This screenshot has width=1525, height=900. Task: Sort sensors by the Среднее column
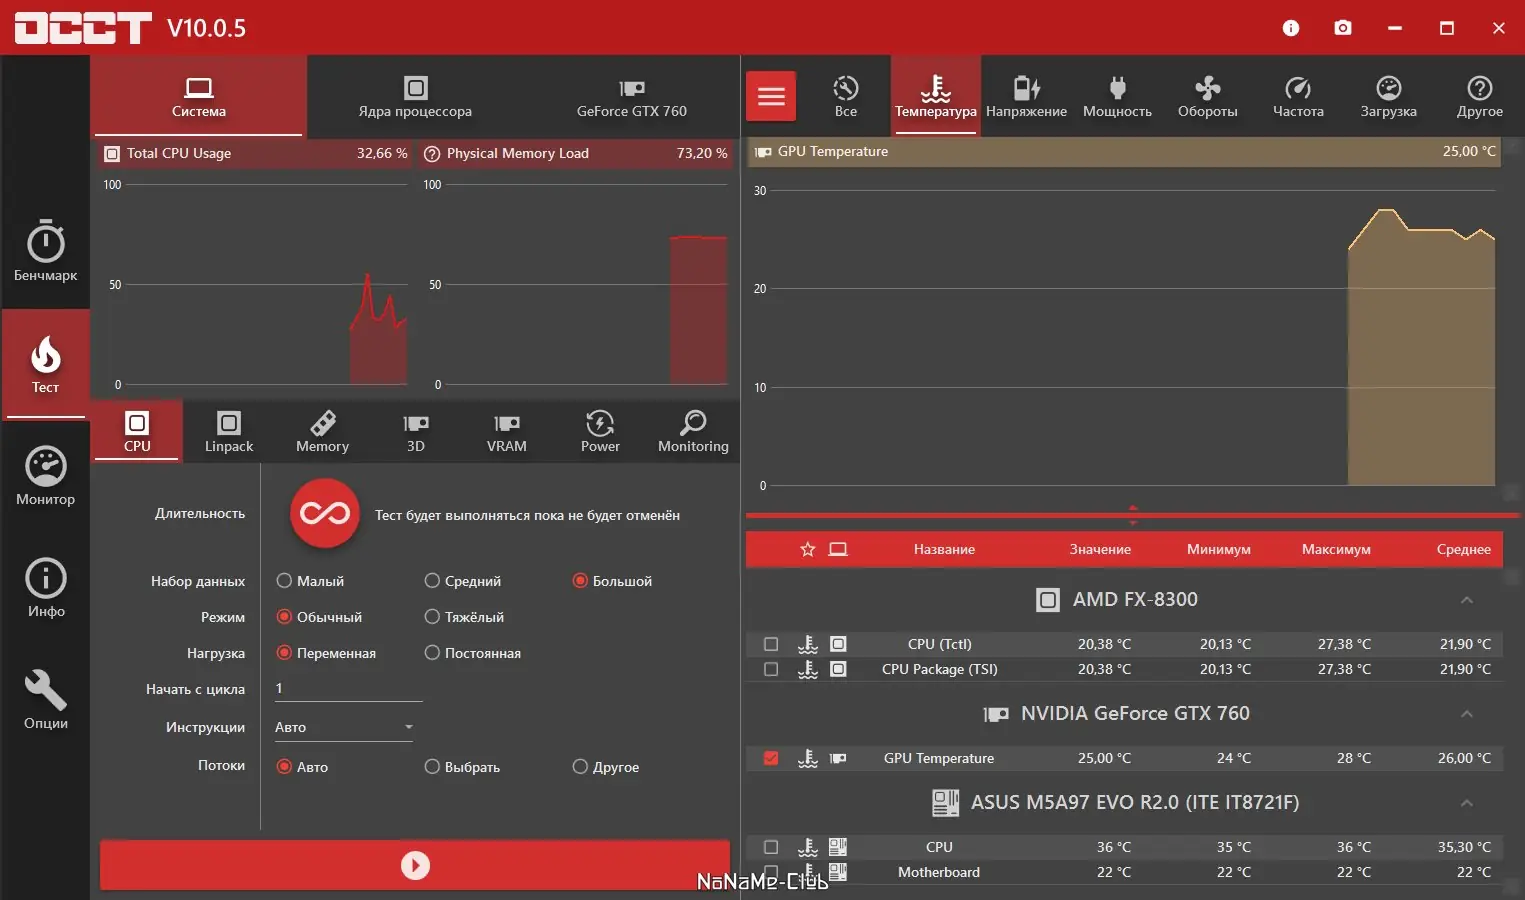tap(1463, 549)
